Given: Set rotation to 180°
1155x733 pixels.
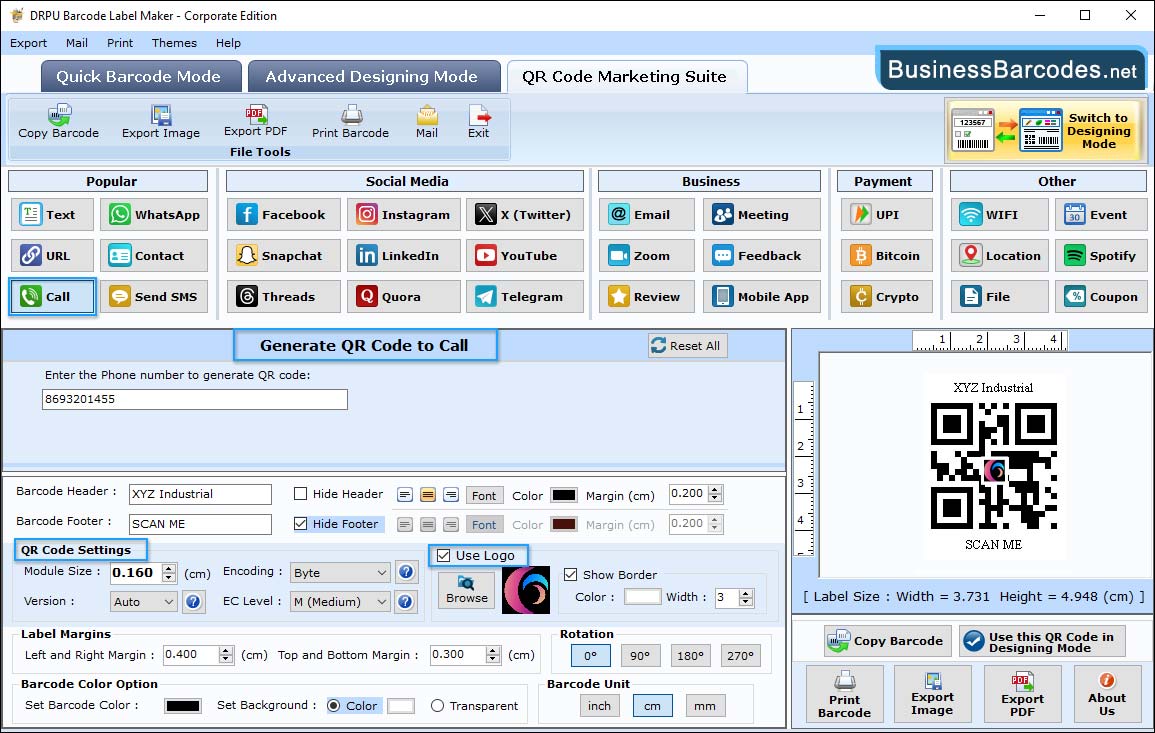Looking at the screenshot, I should (x=690, y=656).
